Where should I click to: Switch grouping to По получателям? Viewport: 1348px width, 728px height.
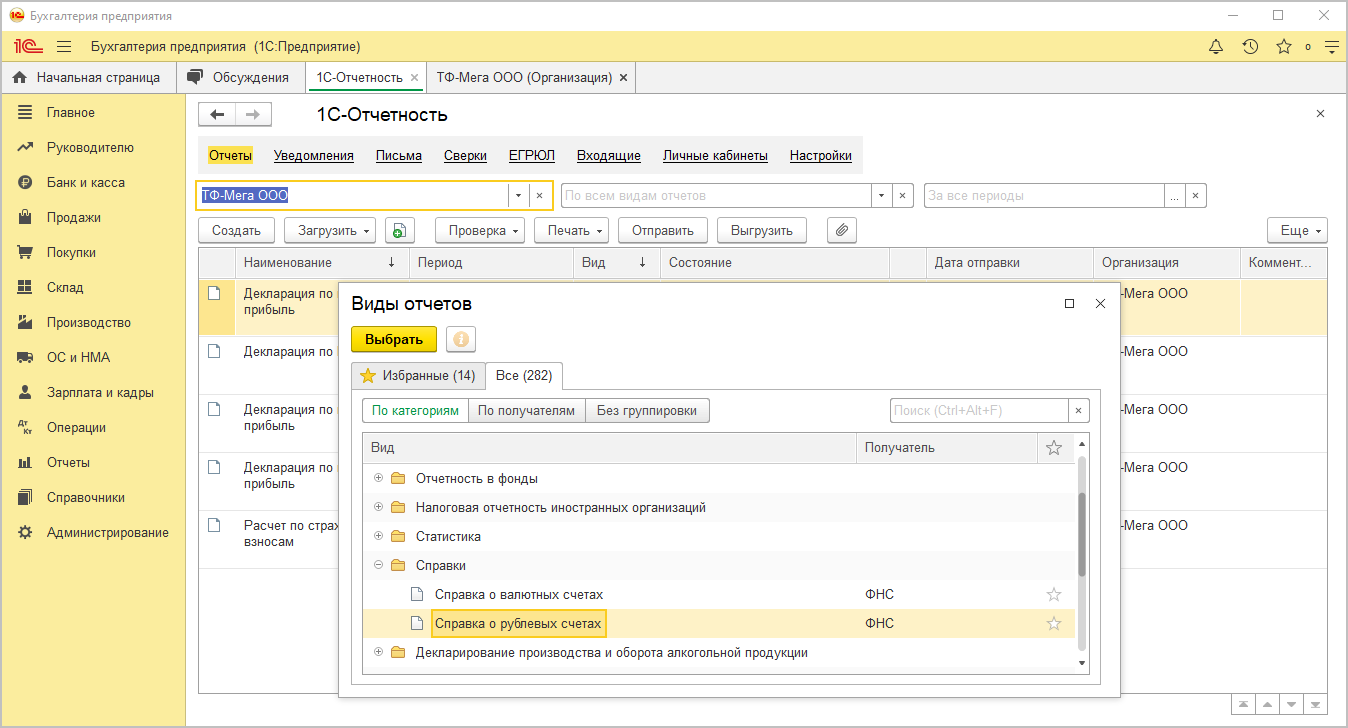tap(526, 411)
